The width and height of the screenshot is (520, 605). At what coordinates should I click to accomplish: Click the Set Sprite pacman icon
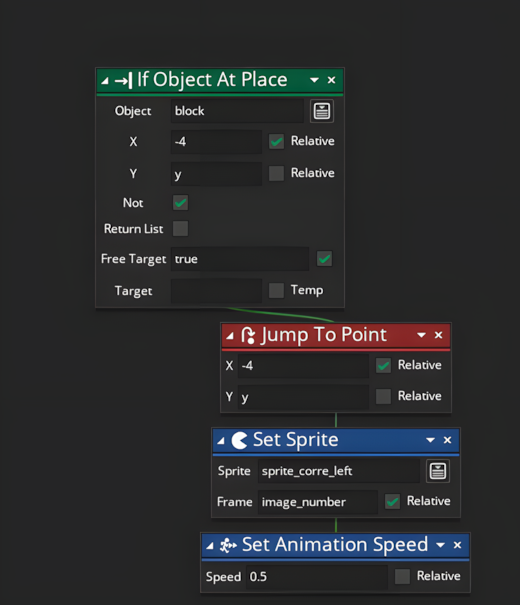click(239, 440)
